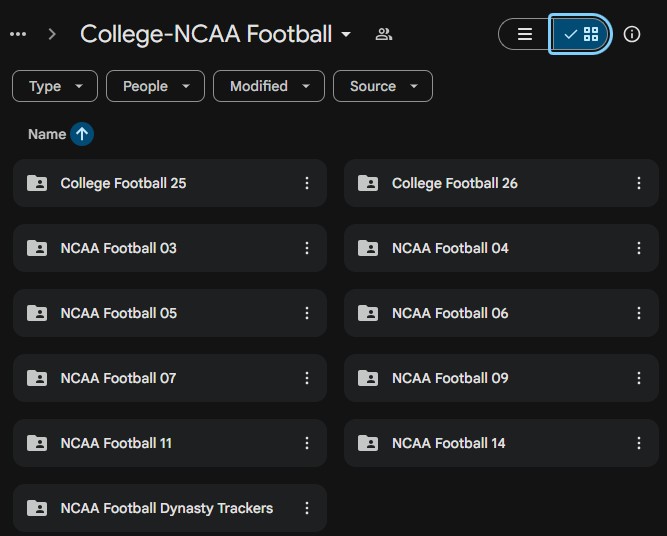Screen dimensions: 667x536
Task: Switch to list layout view
Action: click(x=524, y=34)
